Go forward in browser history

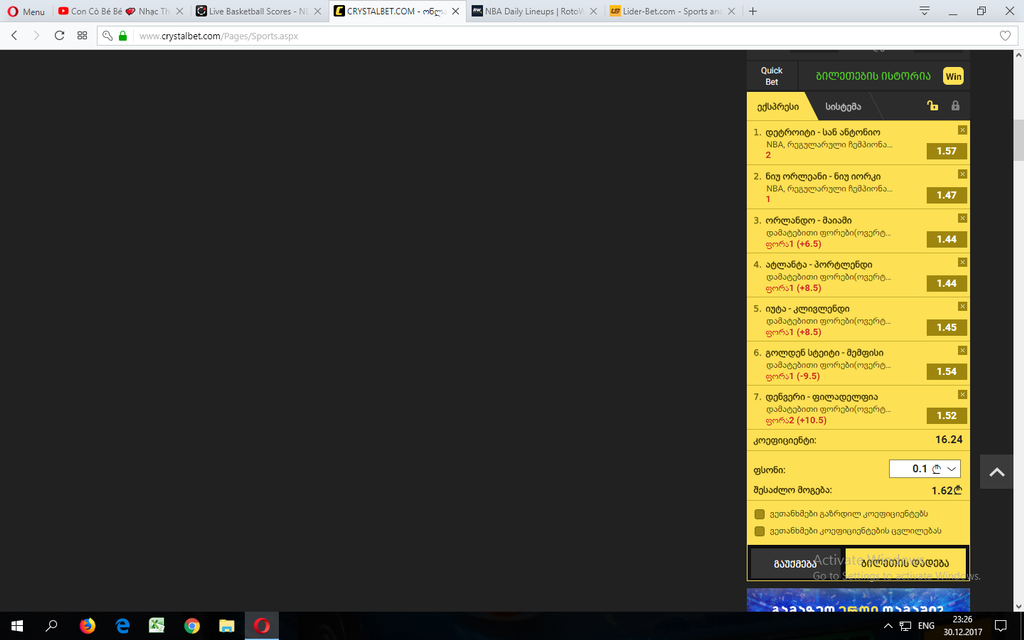[37, 35]
